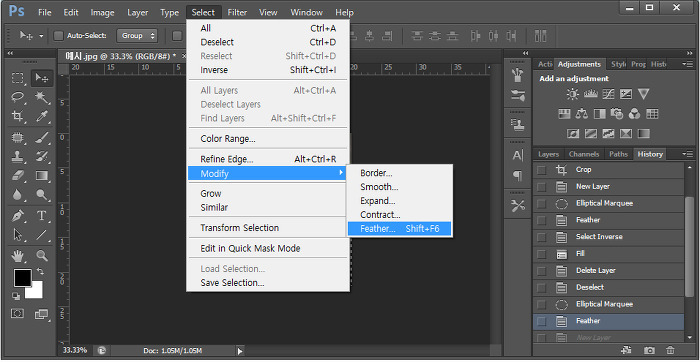Select the Blur droplet tool
700x362 pixels.
[17, 195]
